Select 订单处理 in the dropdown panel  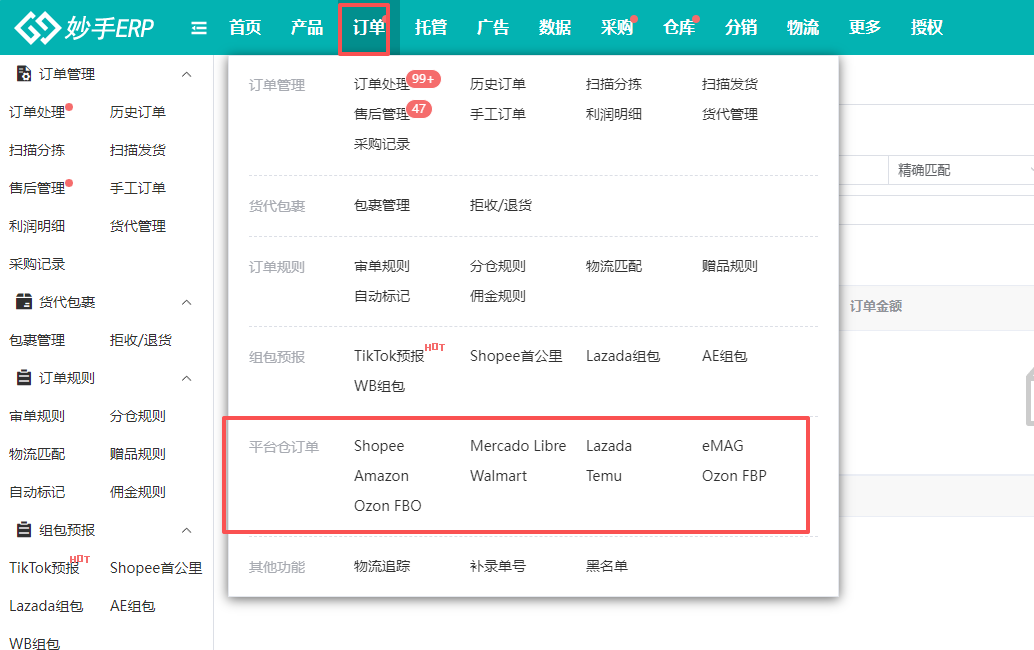tap(382, 84)
